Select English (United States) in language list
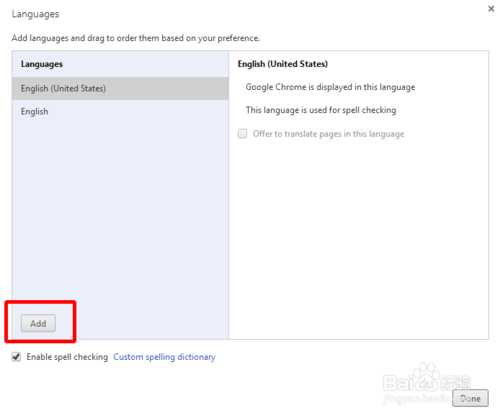 click(x=120, y=89)
